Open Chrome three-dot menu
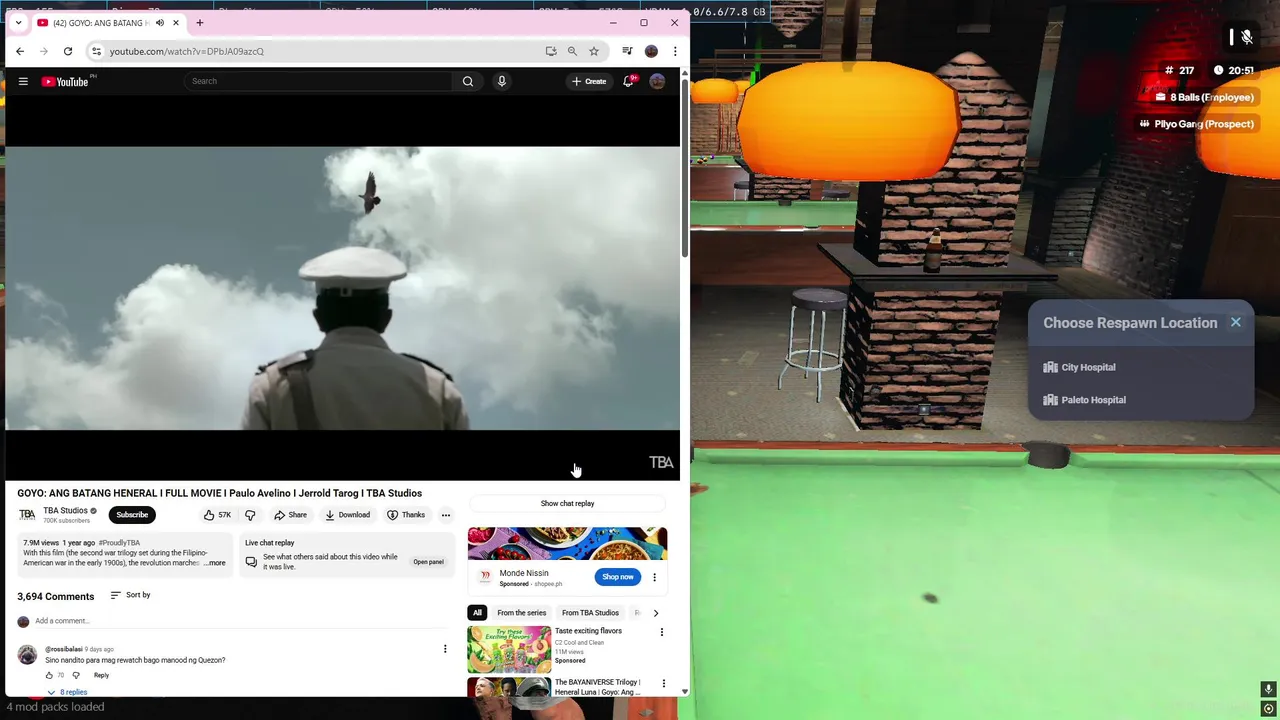 675,51
